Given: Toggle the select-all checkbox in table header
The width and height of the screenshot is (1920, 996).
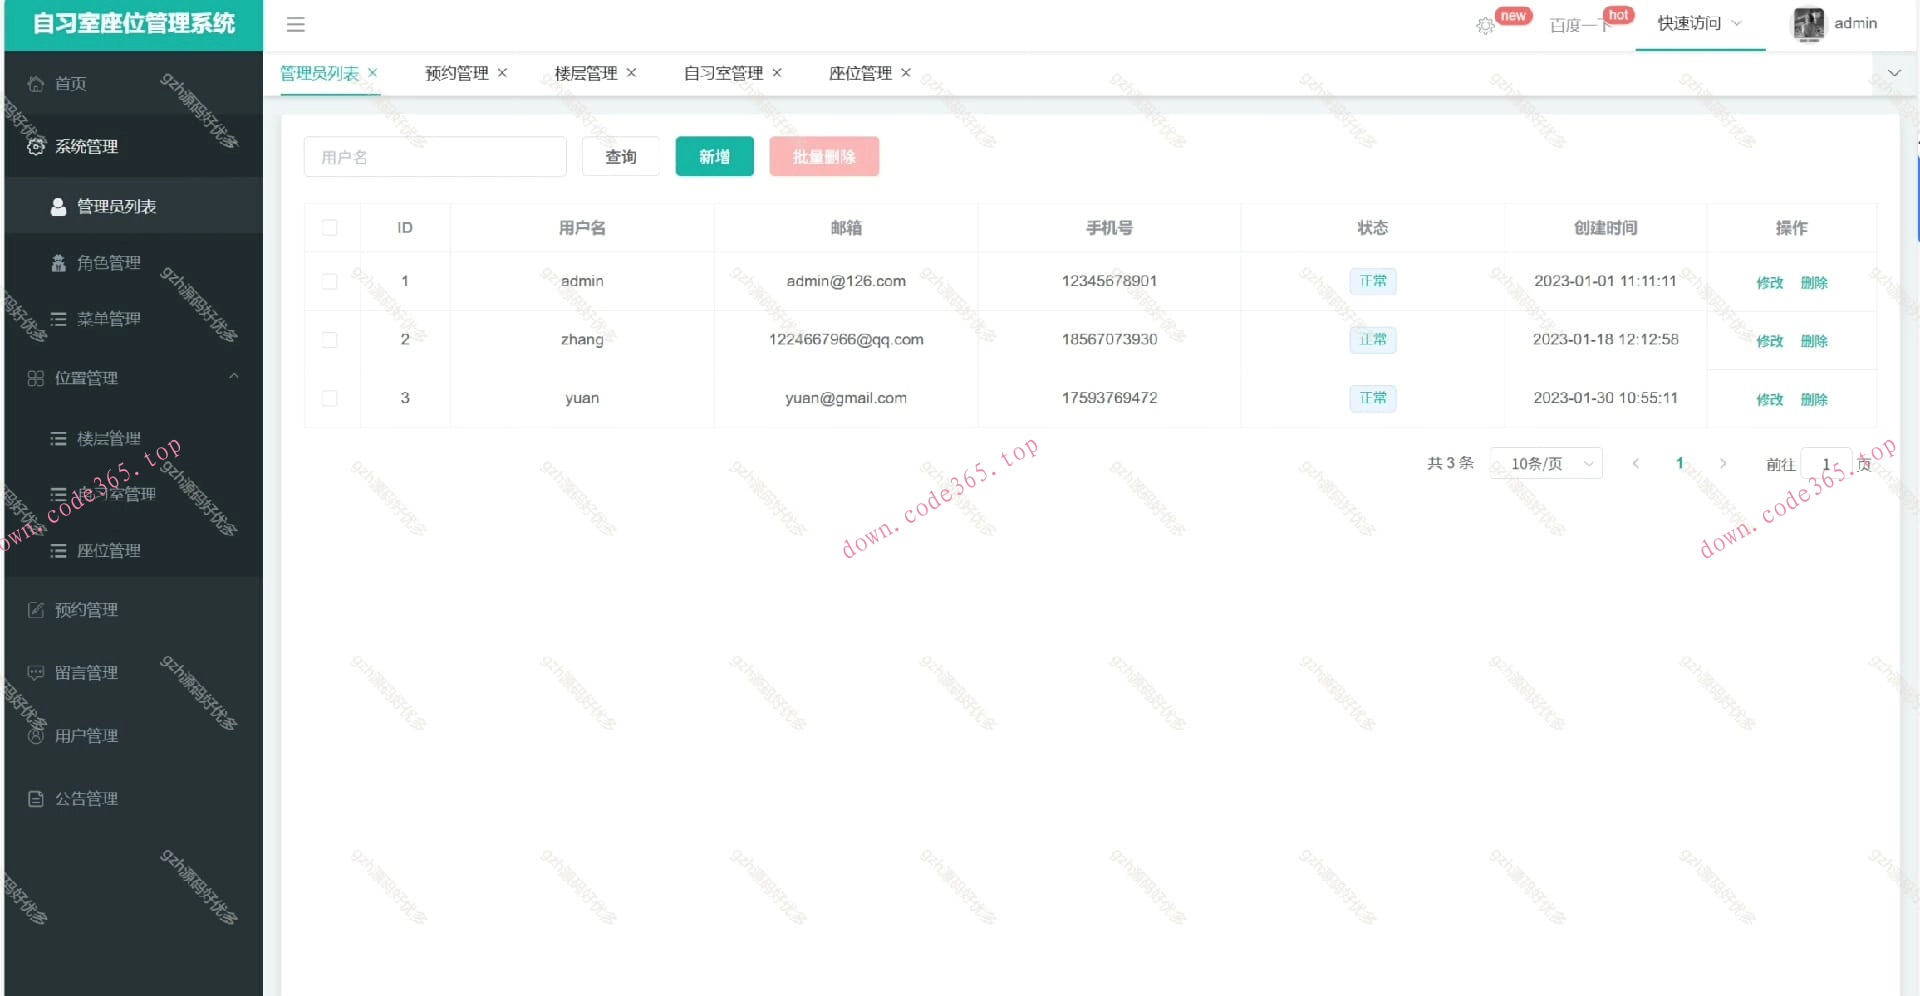Looking at the screenshot, I should (x=330, y=228).
